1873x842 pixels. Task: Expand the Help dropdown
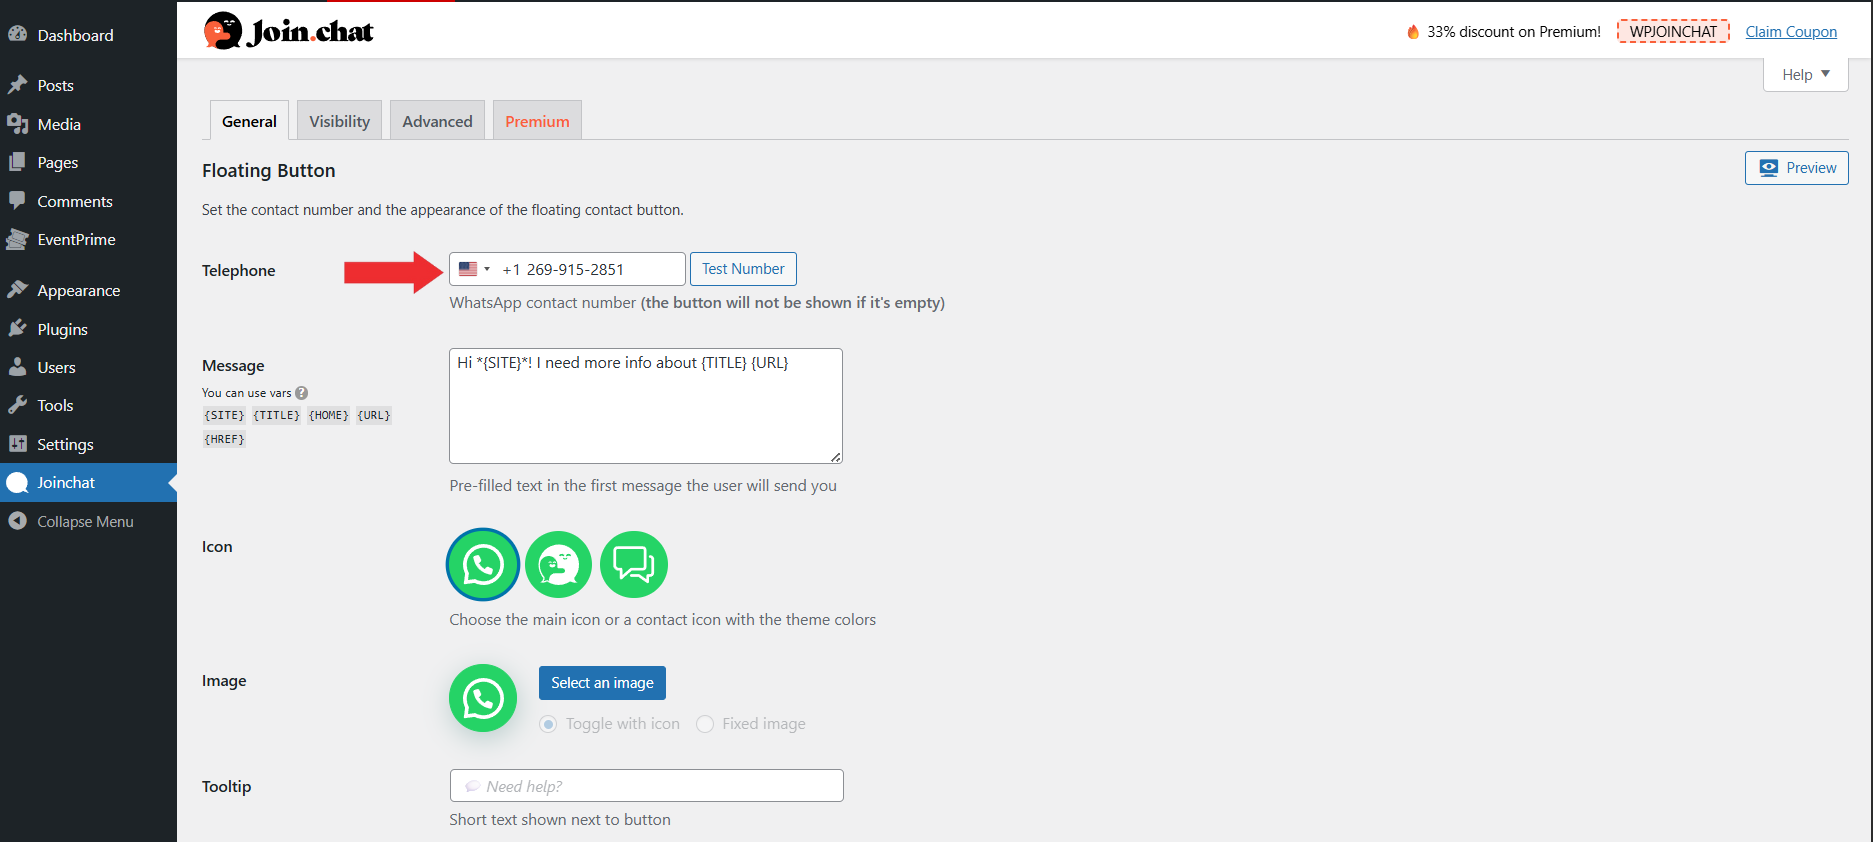[x=1805, y=75]
